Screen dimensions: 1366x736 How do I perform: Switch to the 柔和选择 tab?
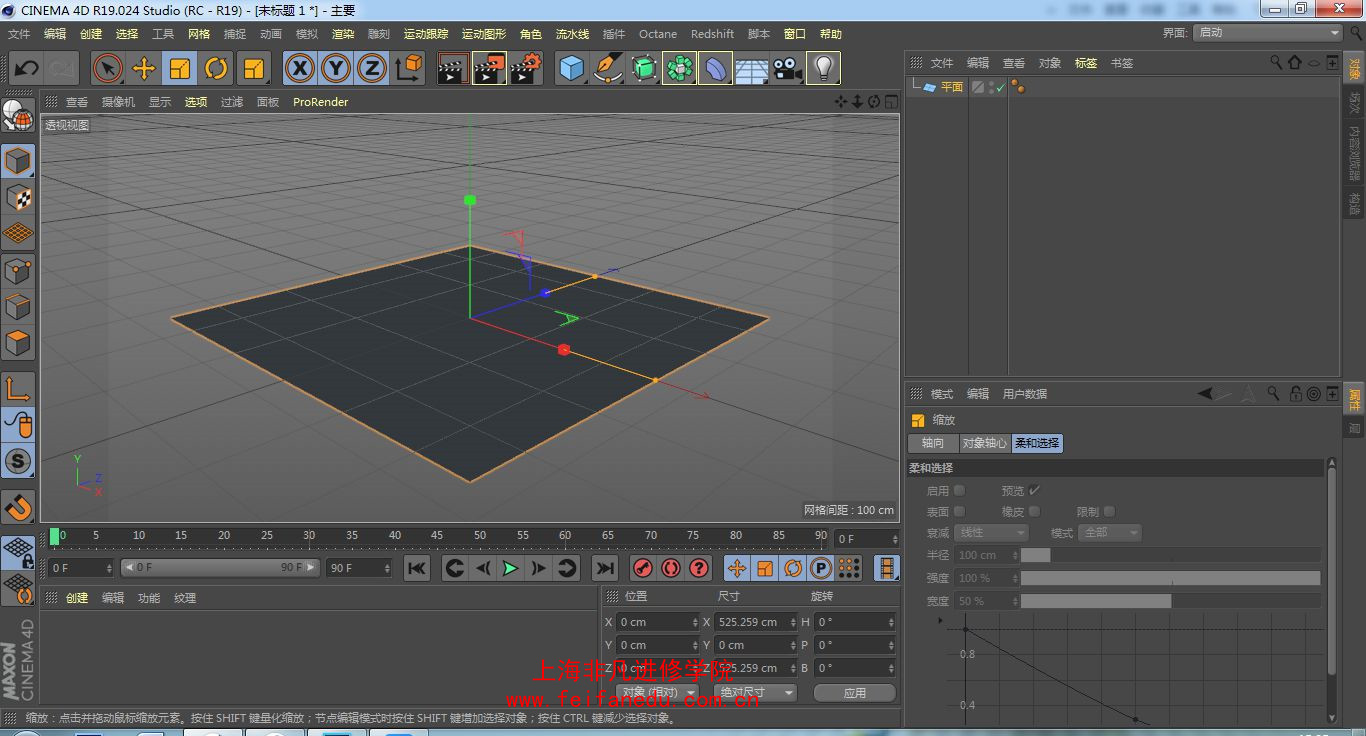1037,443
